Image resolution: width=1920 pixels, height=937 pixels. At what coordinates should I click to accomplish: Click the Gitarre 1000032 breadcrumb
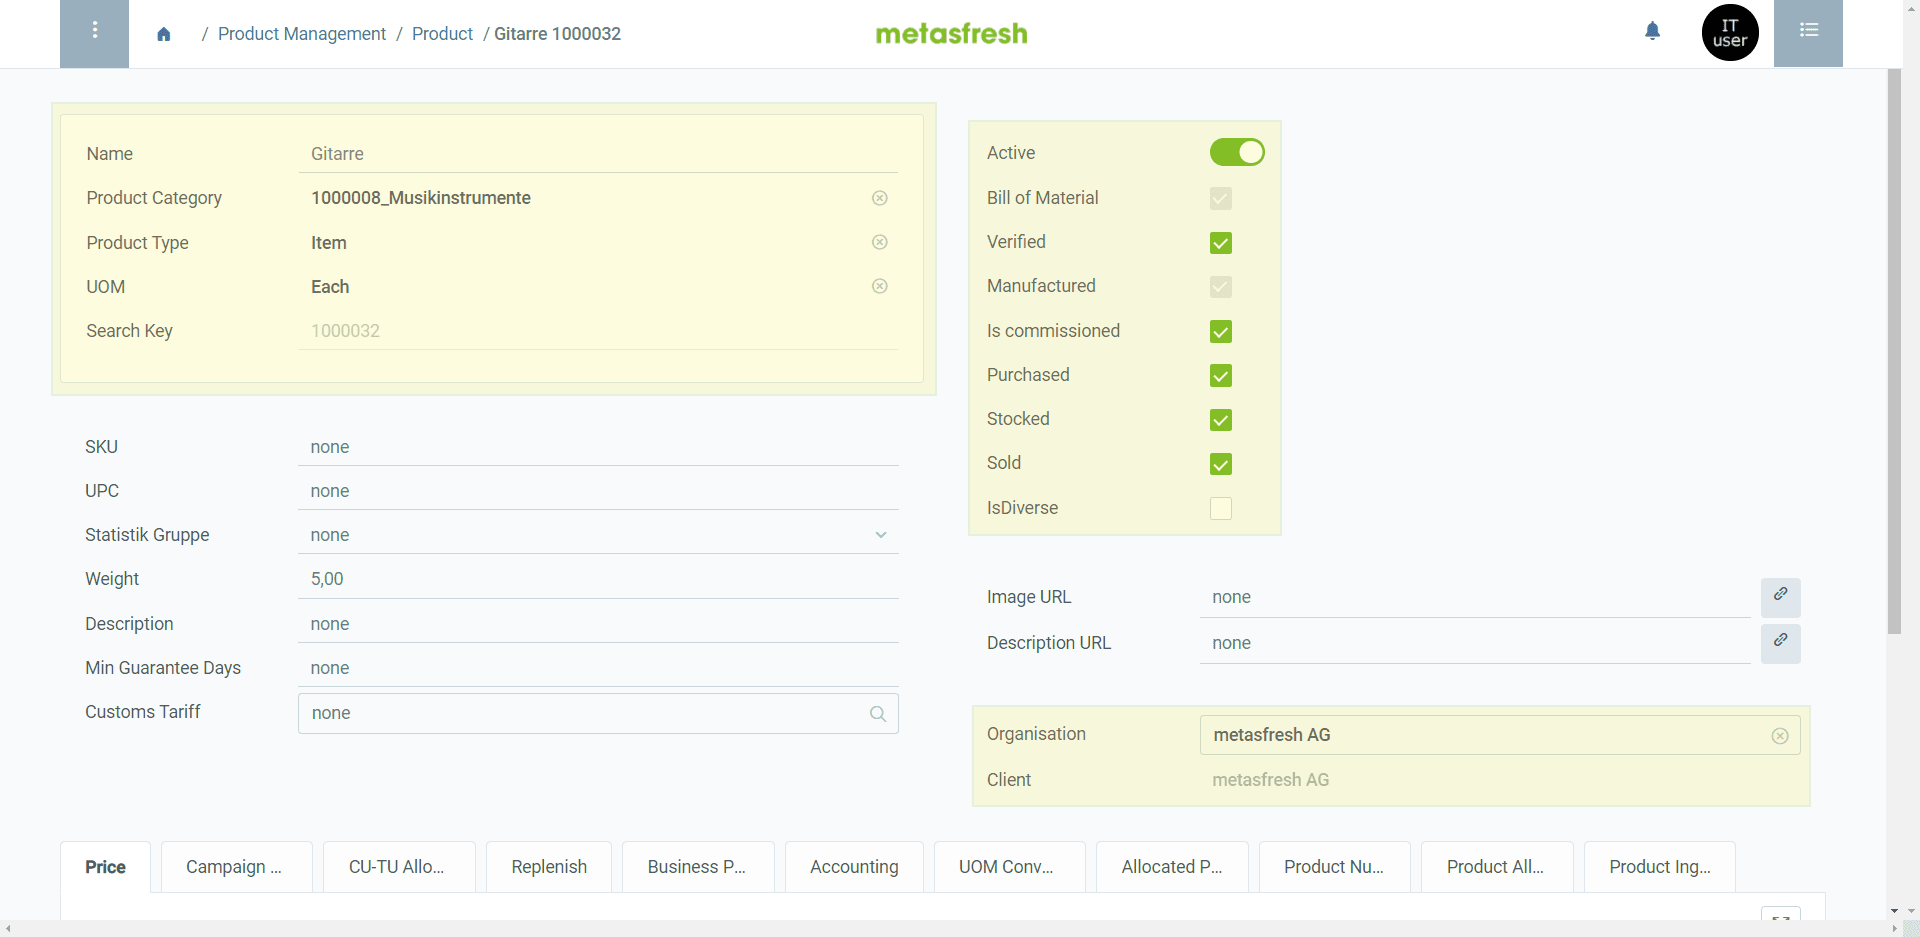click(x=557, y=34)
